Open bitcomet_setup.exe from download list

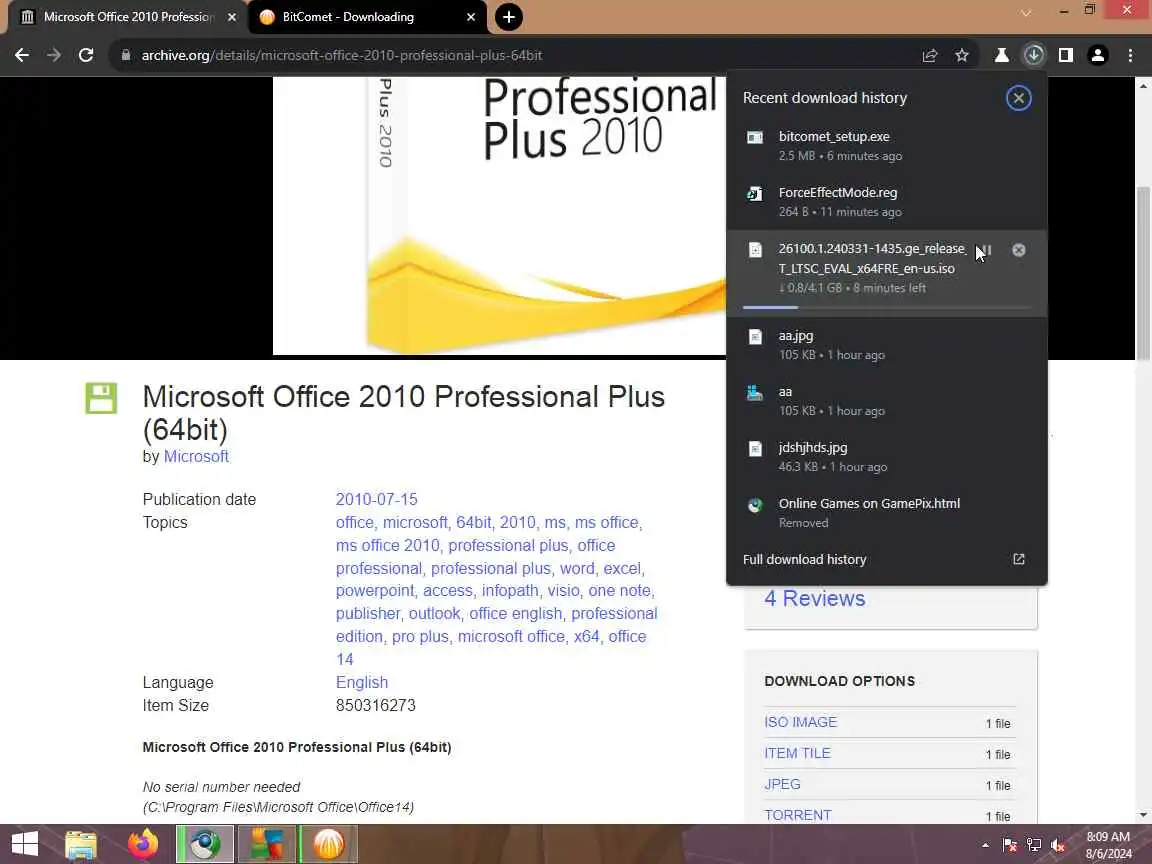[x=886, y=145]
